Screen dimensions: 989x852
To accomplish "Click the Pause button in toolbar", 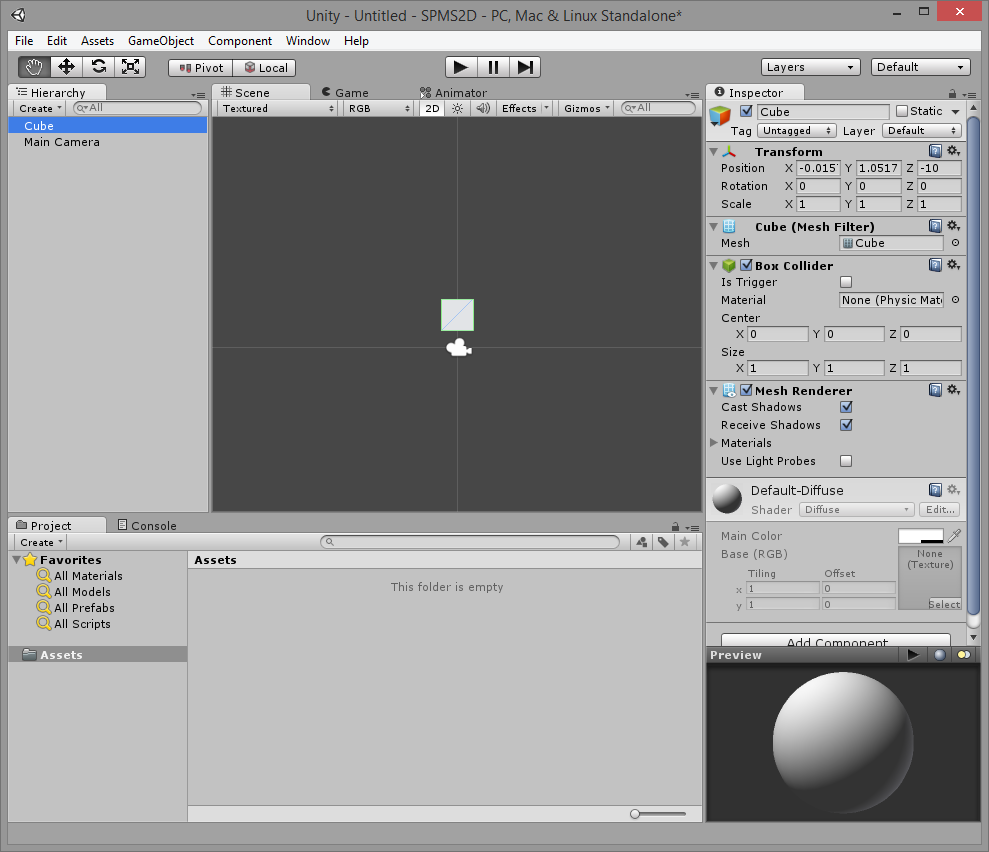I will (x=493, y=67).
